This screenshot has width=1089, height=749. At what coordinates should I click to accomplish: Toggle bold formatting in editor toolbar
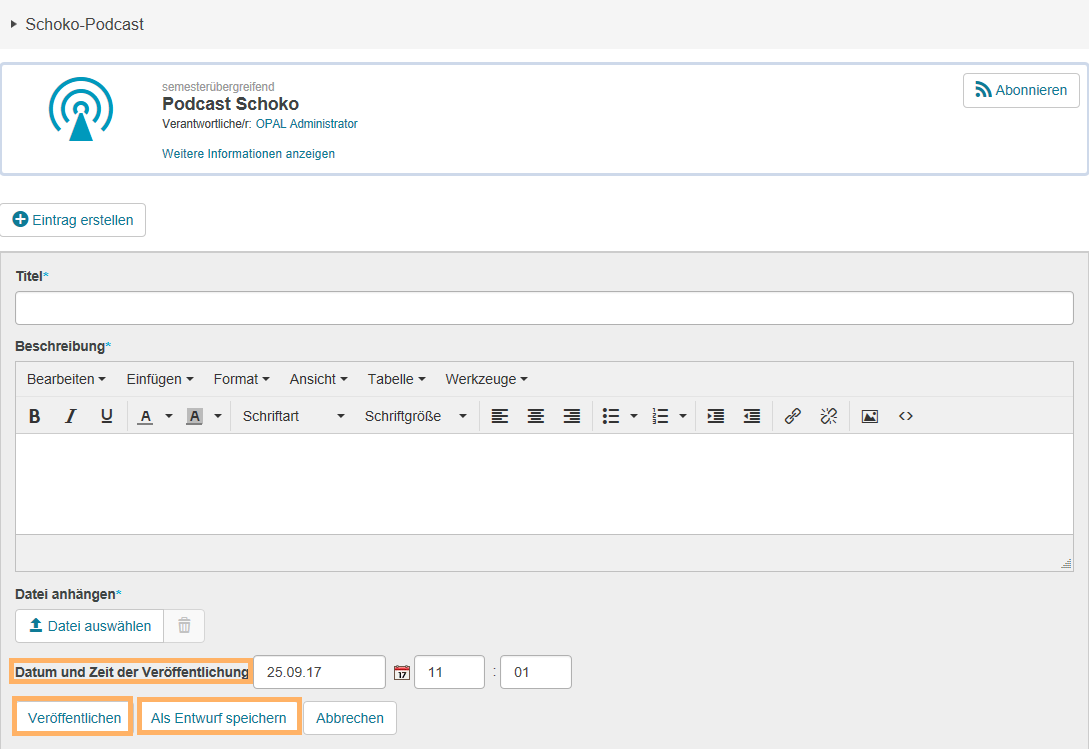tap(35, 416)
